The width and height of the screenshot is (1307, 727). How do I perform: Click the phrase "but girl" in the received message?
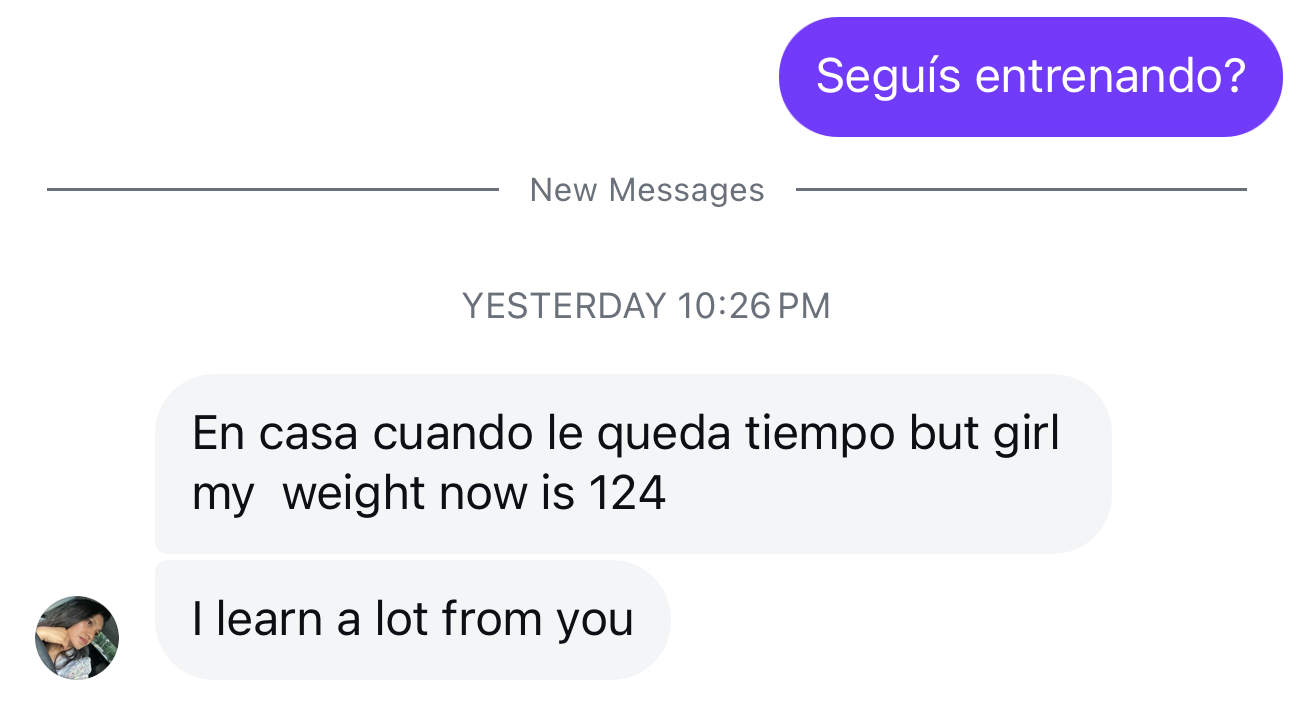[x=984, y=434]
